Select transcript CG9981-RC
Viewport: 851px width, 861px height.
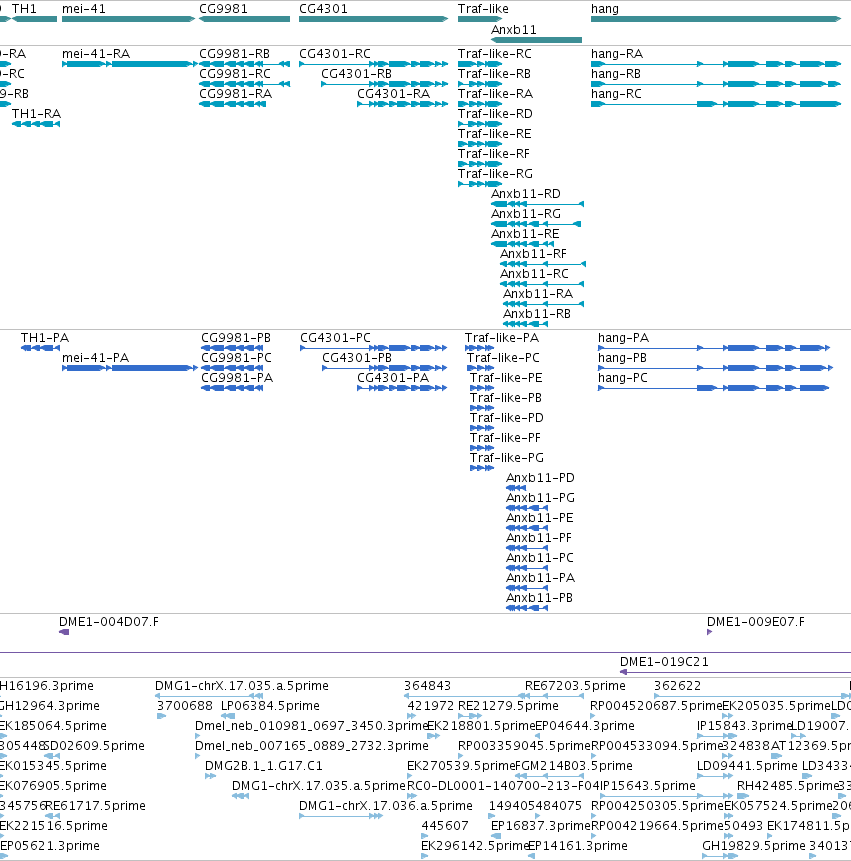pos(244,84)
